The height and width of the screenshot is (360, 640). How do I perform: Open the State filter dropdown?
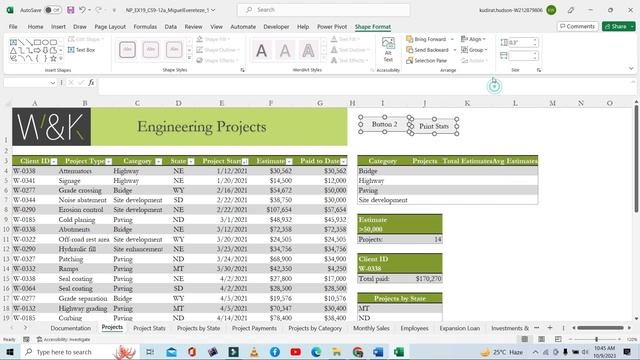(x=191, y=162)
